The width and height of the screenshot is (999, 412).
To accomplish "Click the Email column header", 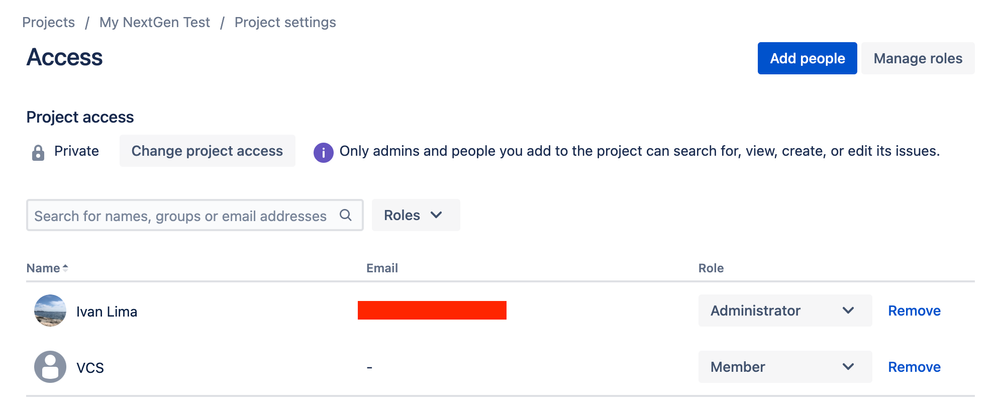I will pos(382,268).
